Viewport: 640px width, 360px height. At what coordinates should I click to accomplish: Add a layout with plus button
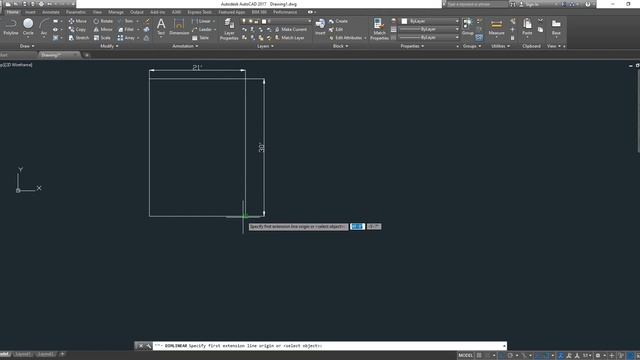(62, 354)
